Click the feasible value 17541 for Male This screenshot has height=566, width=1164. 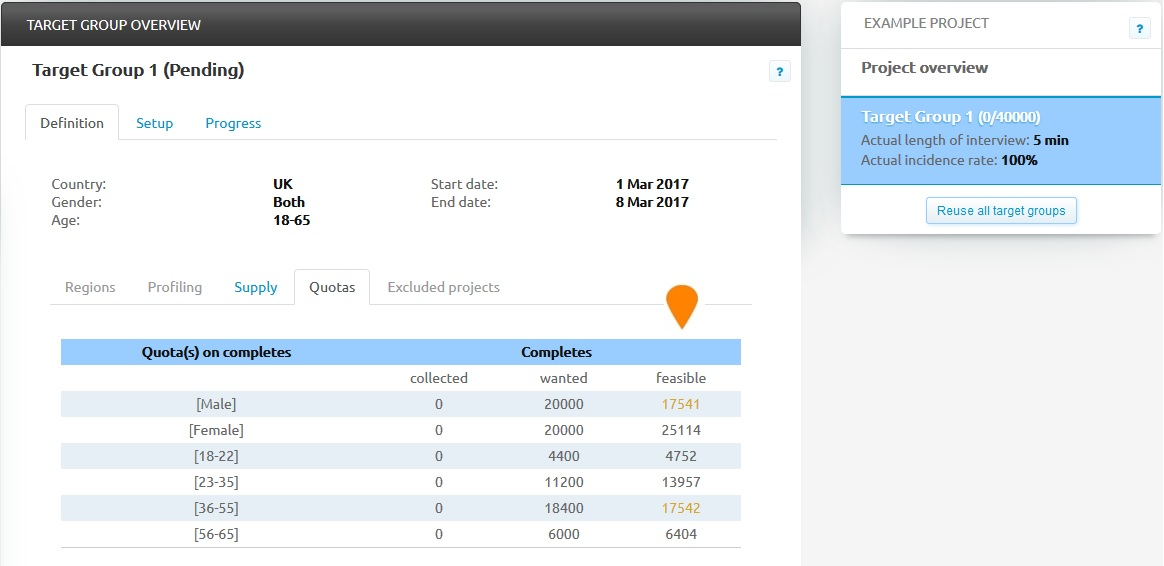point(680,404)
